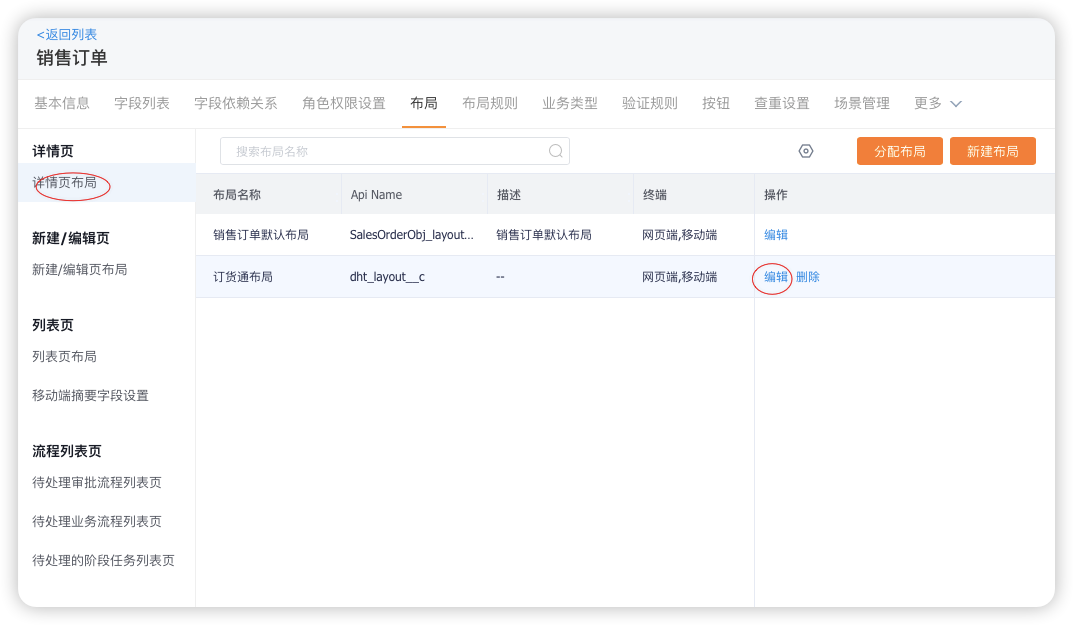Click the 订货通布局 name cell

(243, 277)
